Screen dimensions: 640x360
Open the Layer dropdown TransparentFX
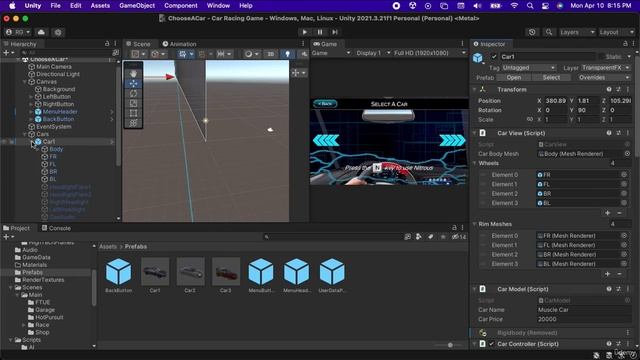point(606,68)
